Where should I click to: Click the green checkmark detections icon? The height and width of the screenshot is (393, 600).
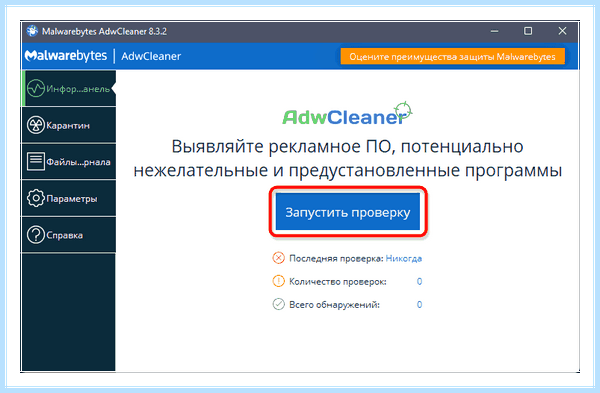click(x=279, y=304)
